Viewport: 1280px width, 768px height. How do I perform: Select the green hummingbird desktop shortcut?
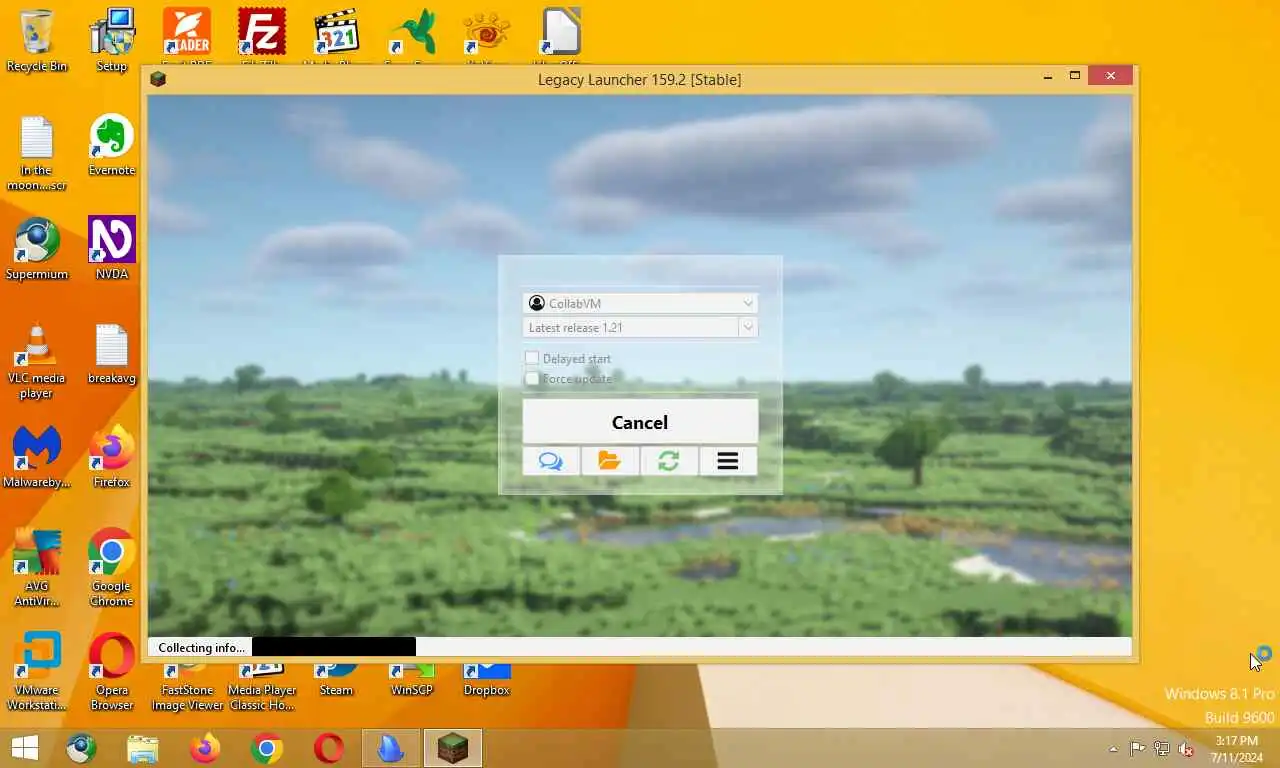tap(411, 36)
